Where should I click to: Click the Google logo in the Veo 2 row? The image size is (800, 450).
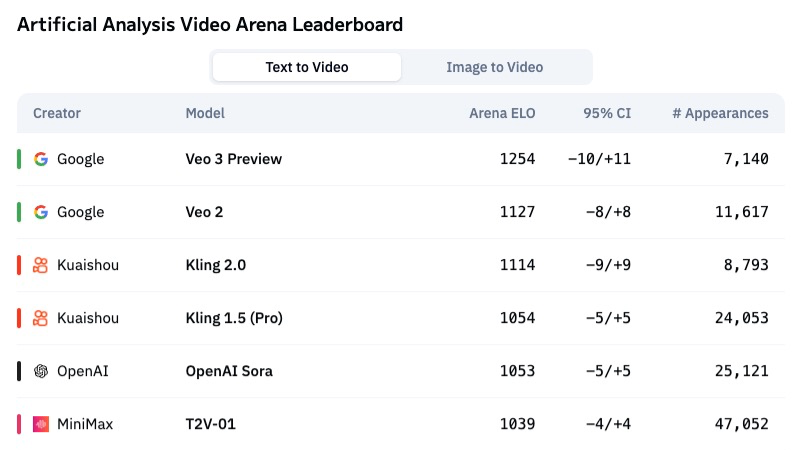(41, 212)
